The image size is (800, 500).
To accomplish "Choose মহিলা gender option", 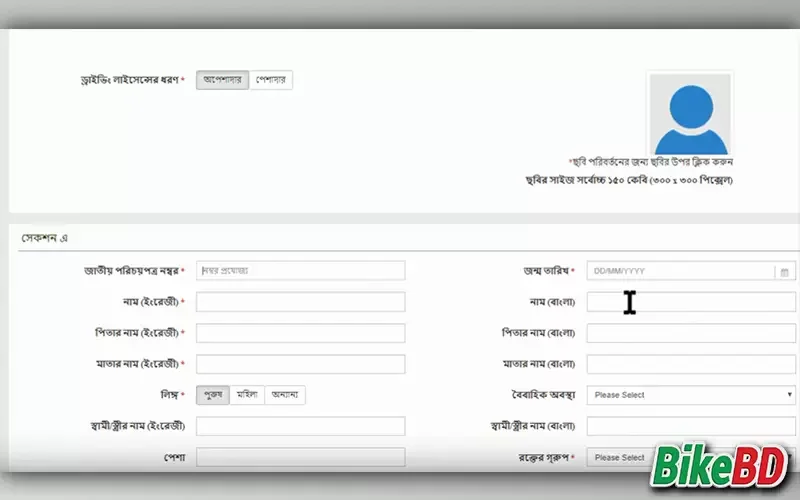I will pos(247,395).
